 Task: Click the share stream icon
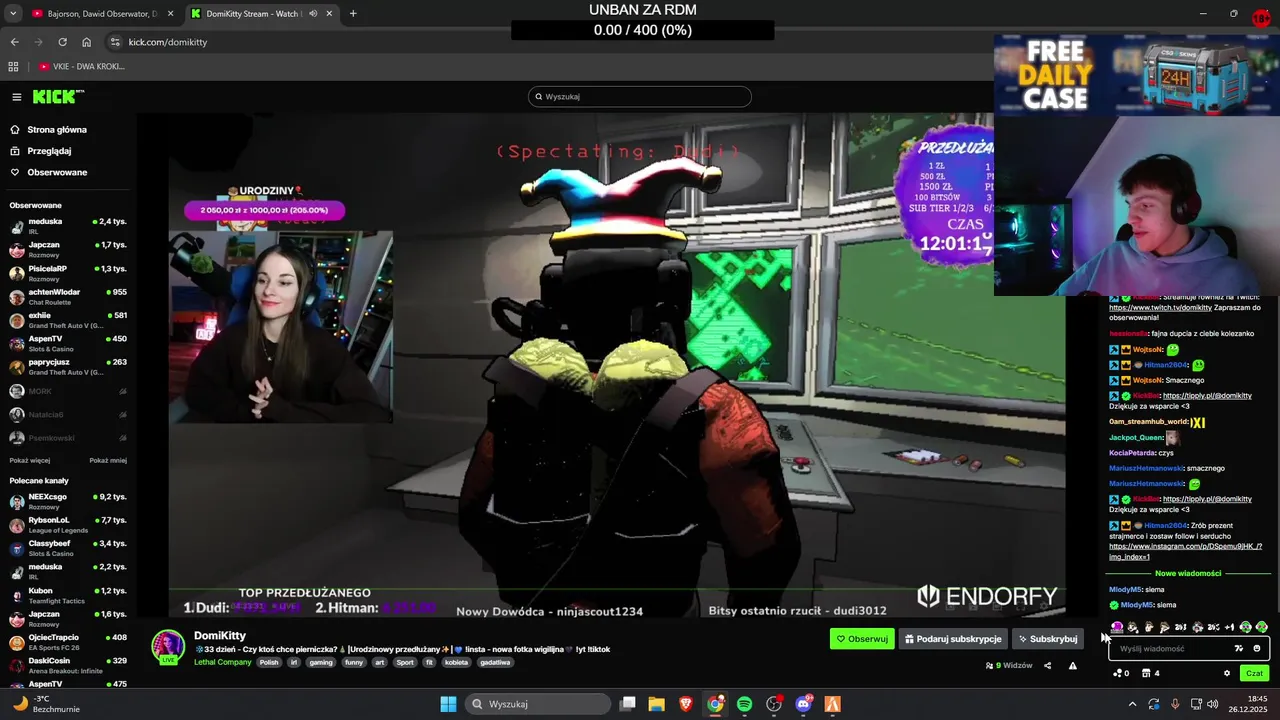coord(1048,666)
